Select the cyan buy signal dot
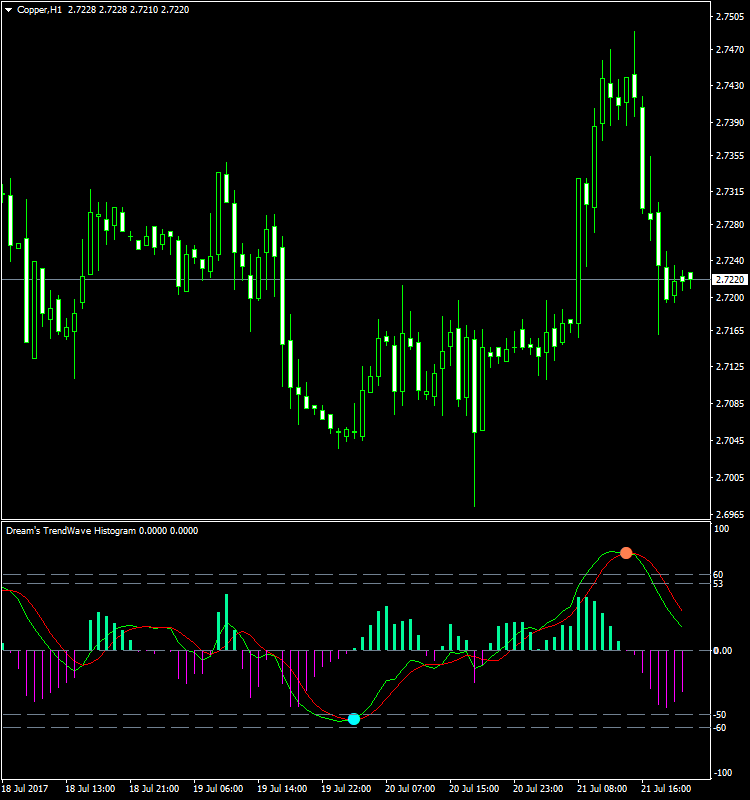The image size is (750, 800). pos(354,719)
